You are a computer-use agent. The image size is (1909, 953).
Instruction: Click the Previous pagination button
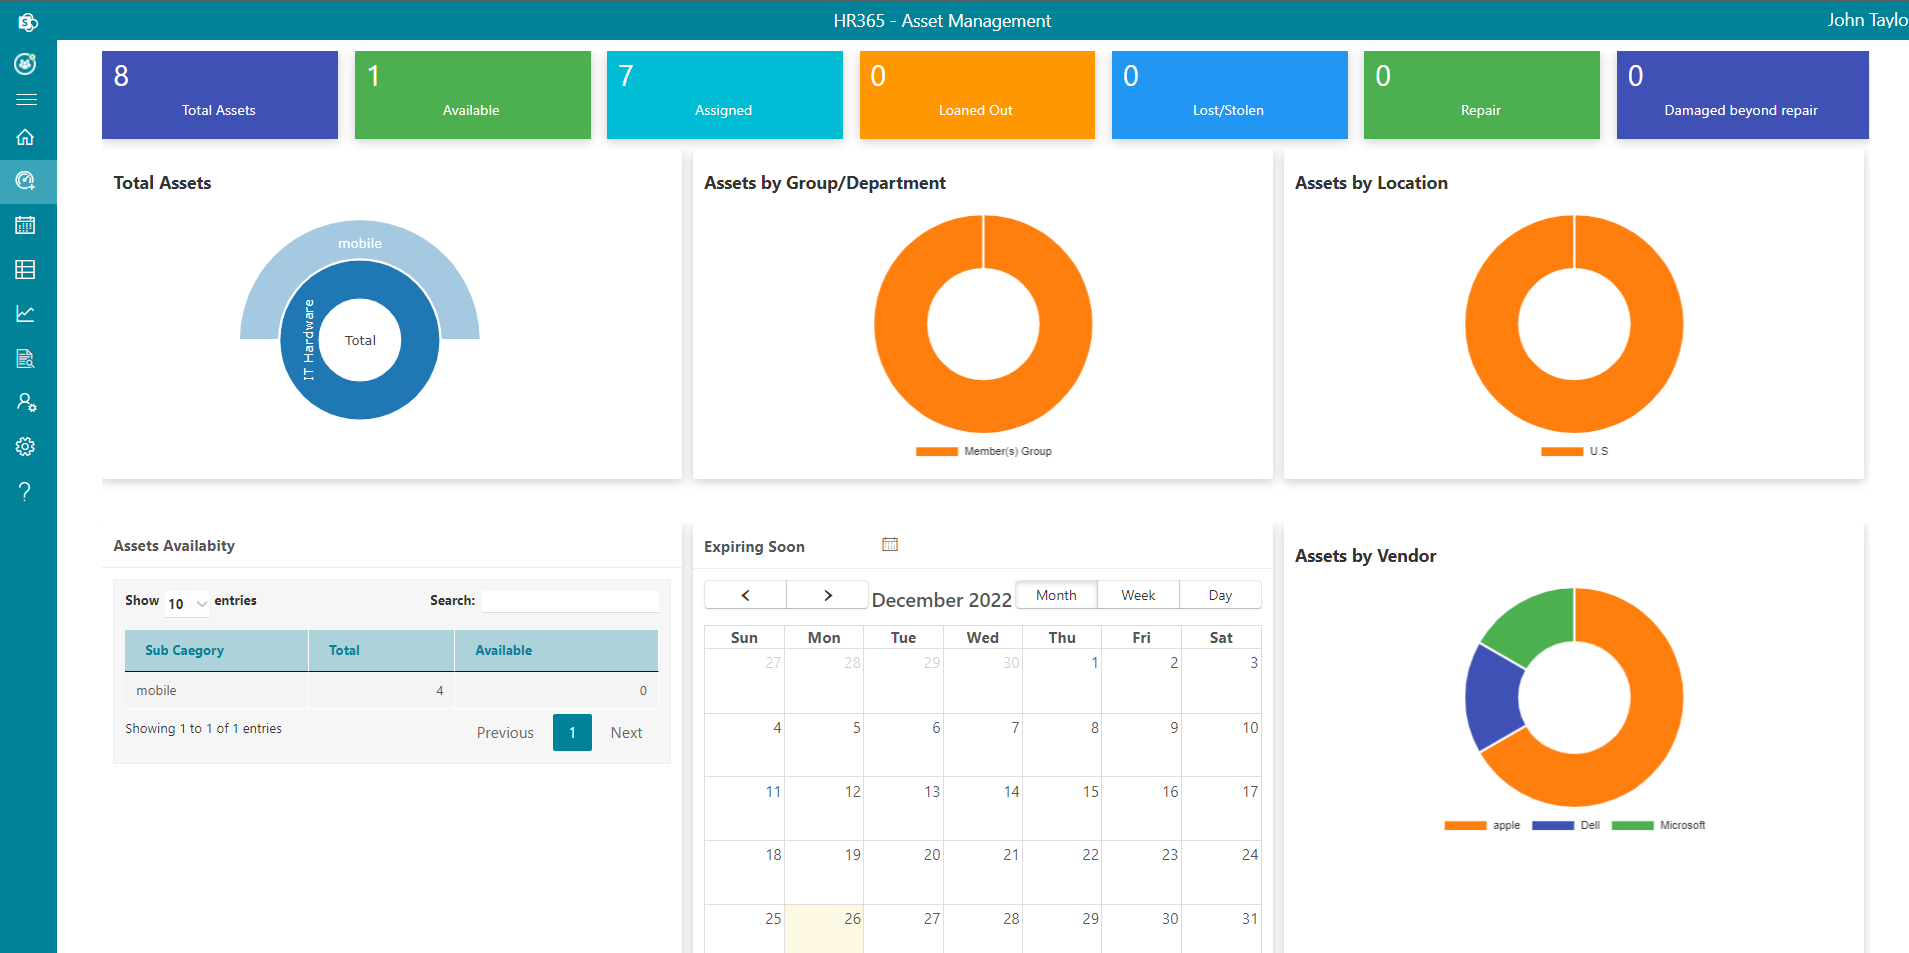(x=505, y=732)
